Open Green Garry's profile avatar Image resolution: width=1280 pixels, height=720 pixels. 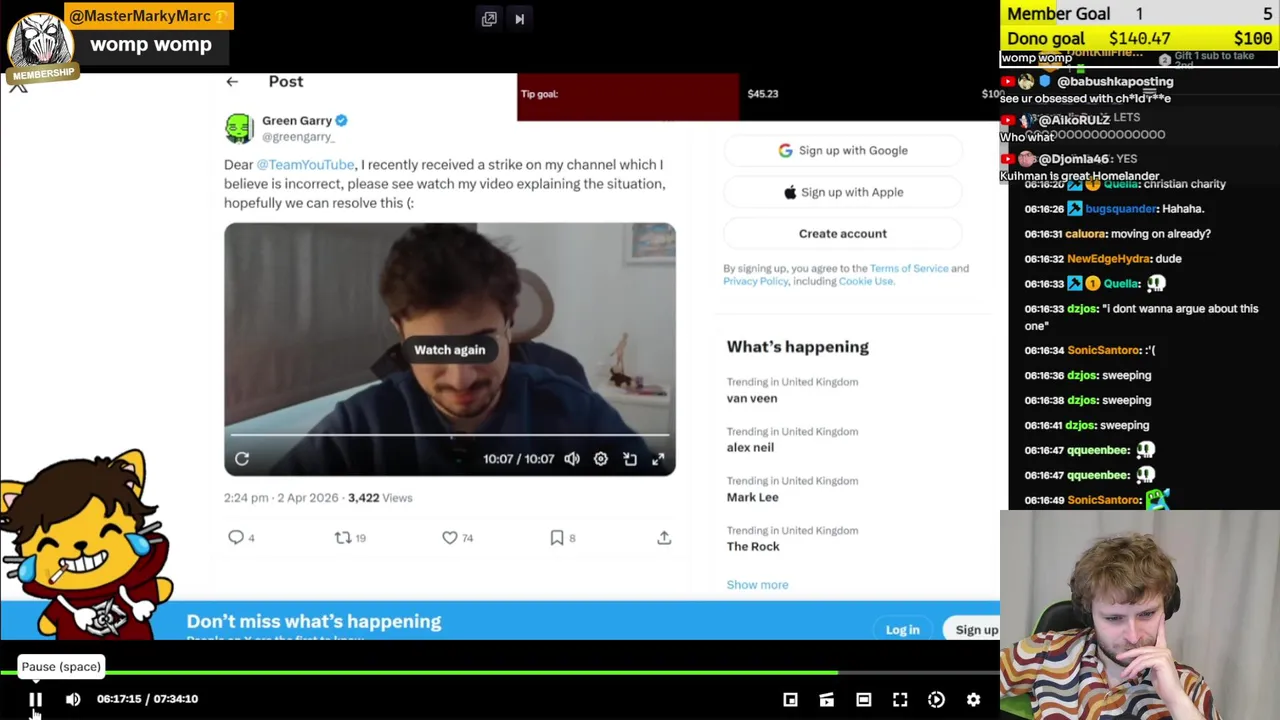click(x=239, y=129)
